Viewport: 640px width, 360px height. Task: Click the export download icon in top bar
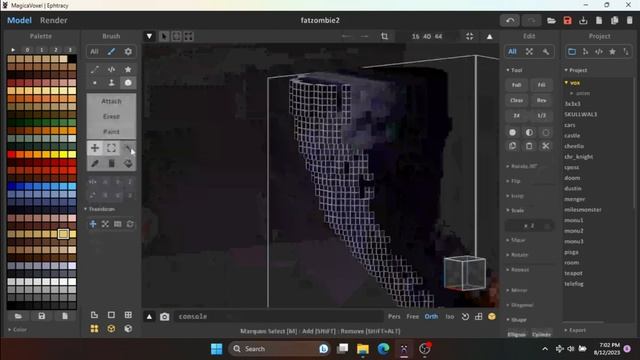583,20
